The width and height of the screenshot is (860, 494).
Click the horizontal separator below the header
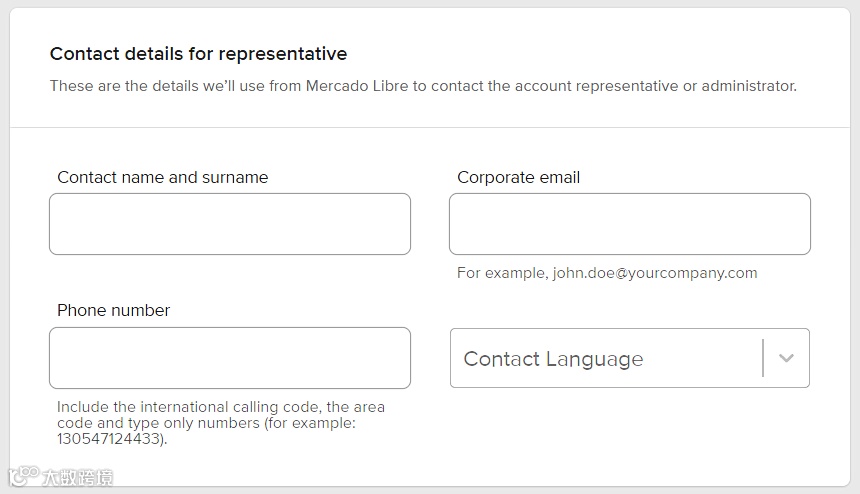point(430,128)
